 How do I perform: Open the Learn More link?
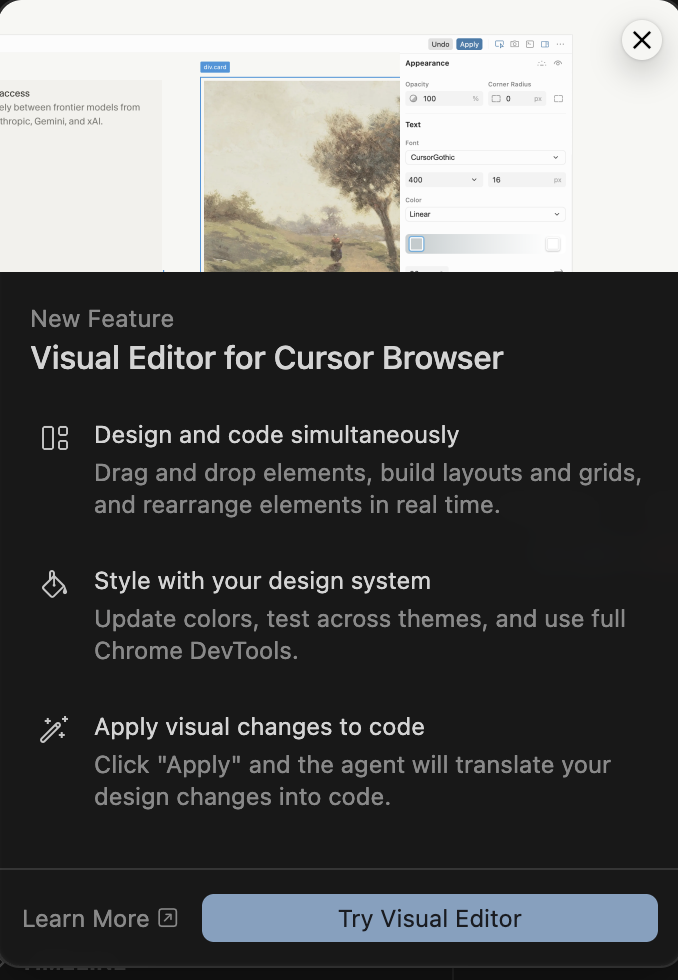pyautogui.click(x=100, y=918)
